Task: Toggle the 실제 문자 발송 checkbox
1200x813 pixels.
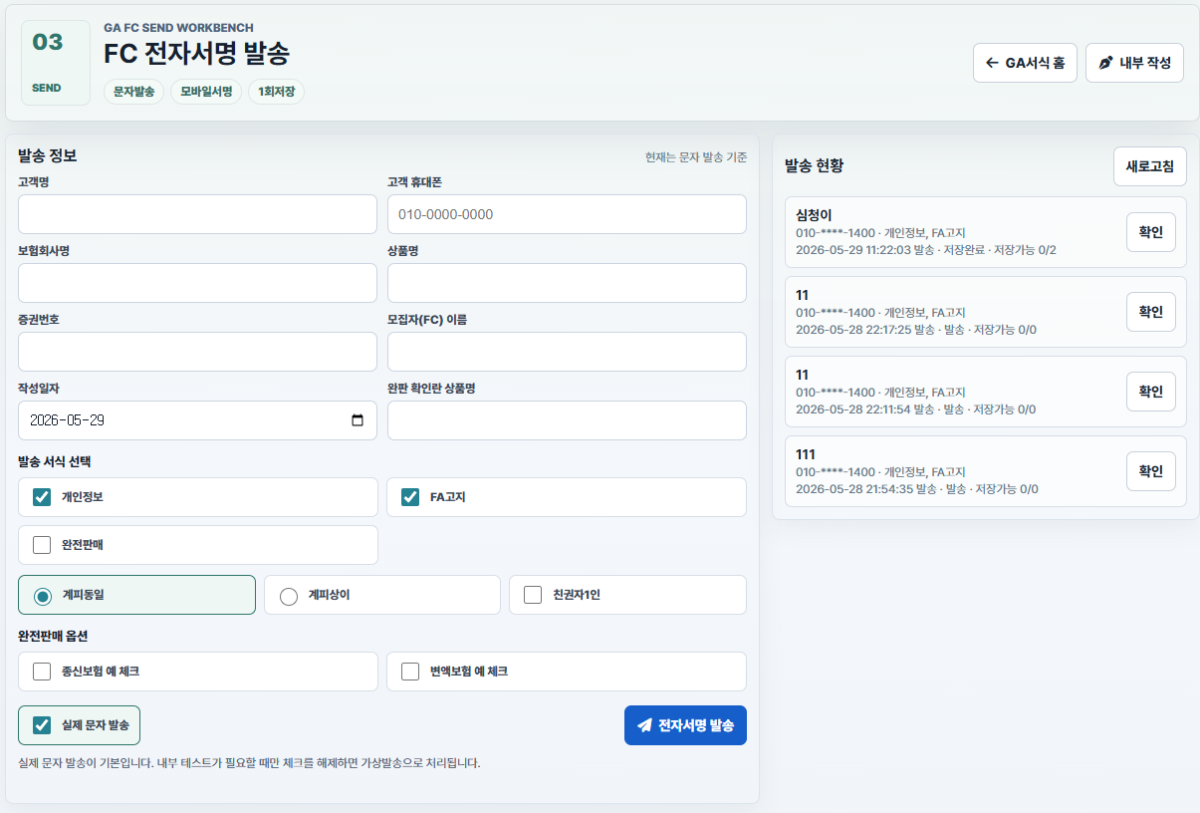Action: (x=42, y=725)
